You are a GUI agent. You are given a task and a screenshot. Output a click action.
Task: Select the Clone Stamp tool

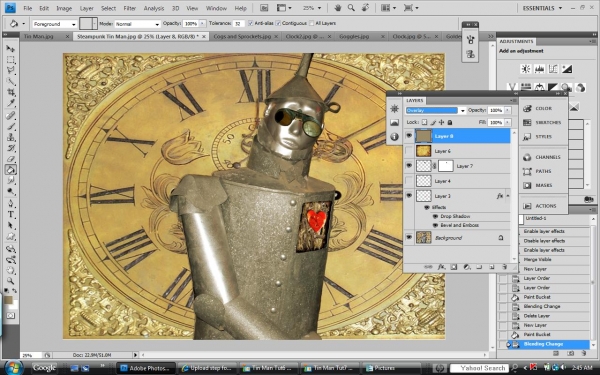pyautogui.click(x=10, y=137)
